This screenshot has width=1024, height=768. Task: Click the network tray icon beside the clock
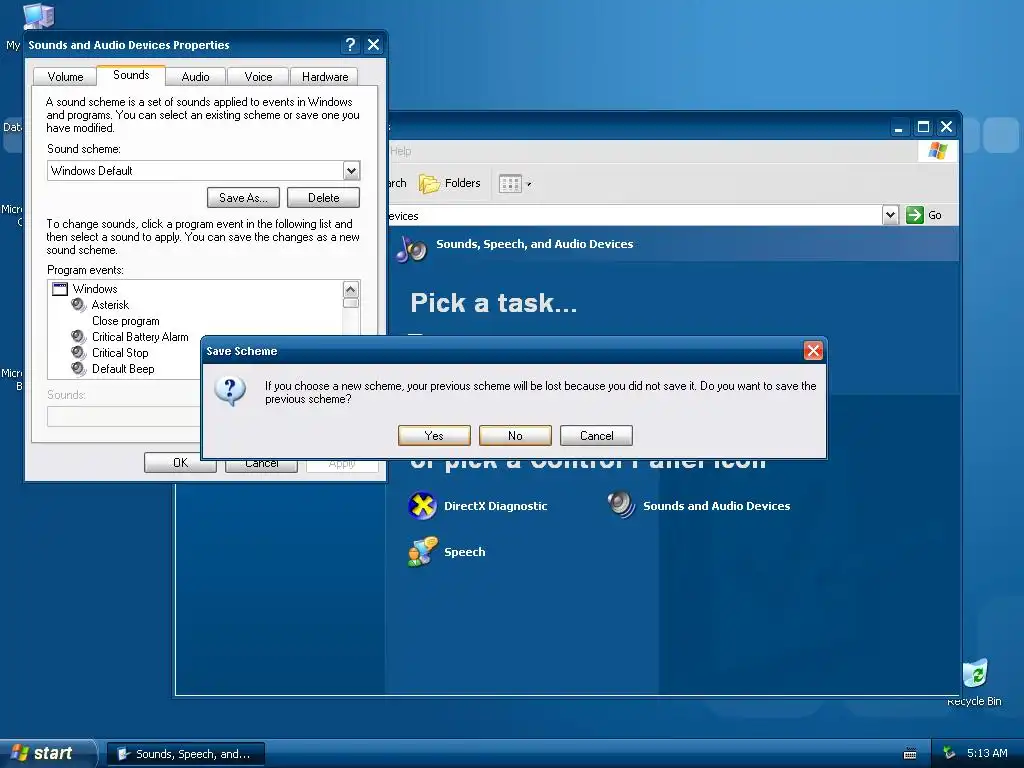[950, 753]
